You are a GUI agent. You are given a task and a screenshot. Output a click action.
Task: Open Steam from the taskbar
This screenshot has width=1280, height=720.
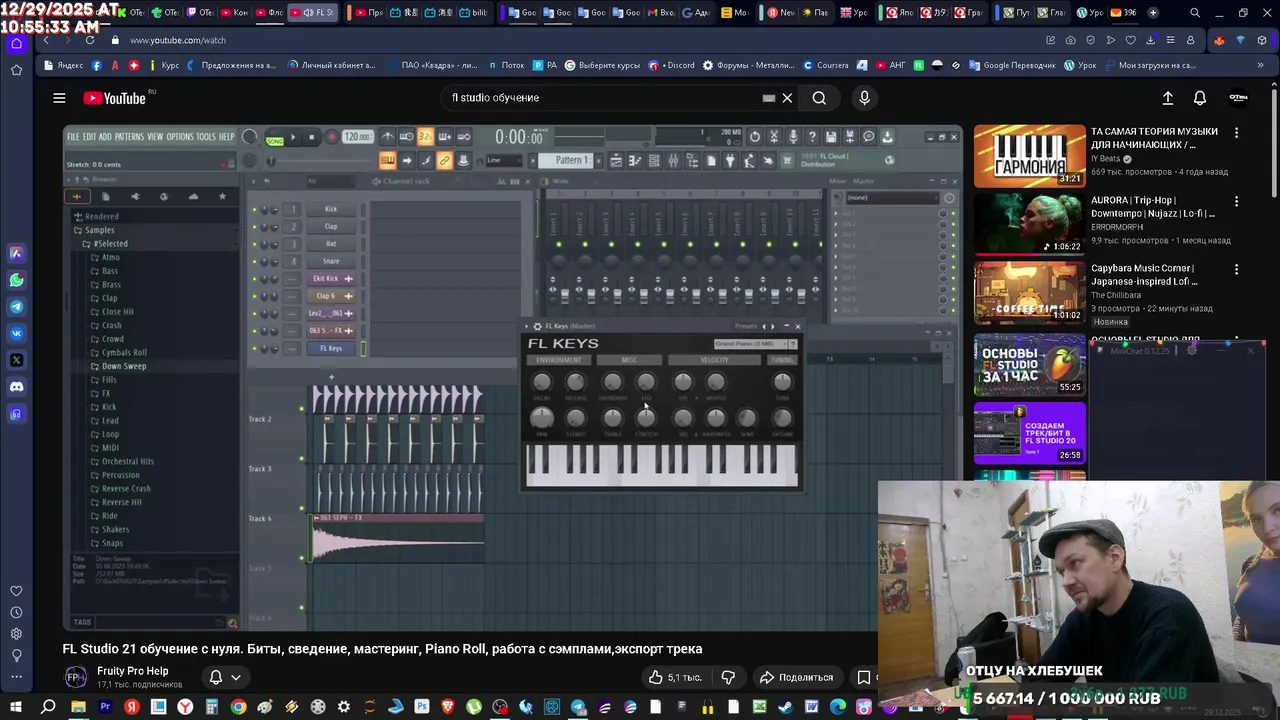point(785,707)
